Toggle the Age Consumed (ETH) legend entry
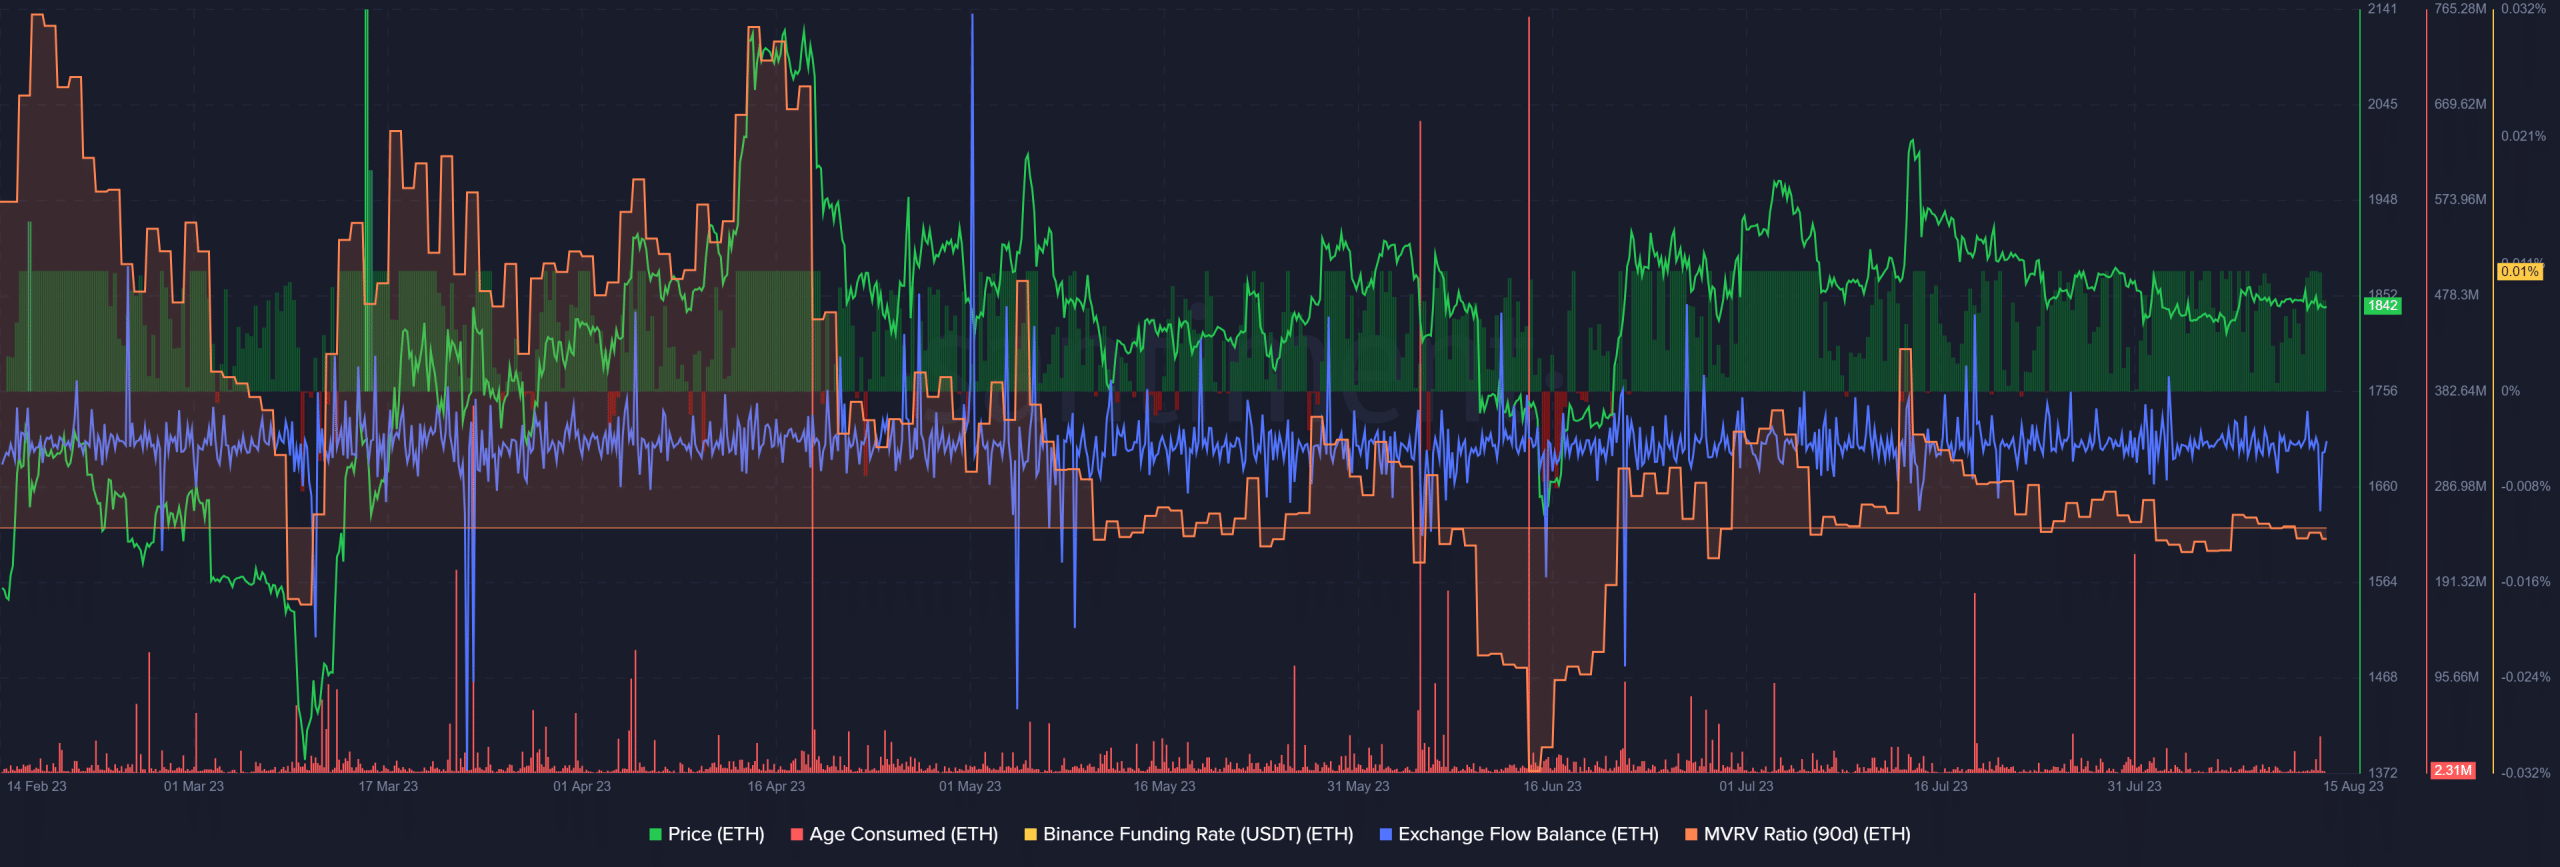Viewport: 2560px width, 867px height. [894, 834]
